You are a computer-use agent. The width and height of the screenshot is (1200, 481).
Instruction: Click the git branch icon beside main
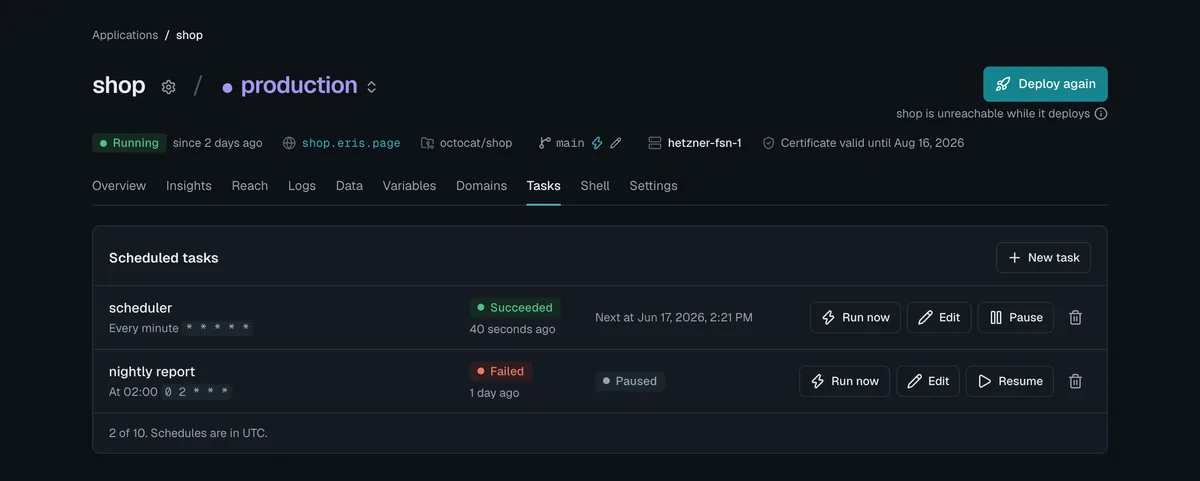point(545,143)
